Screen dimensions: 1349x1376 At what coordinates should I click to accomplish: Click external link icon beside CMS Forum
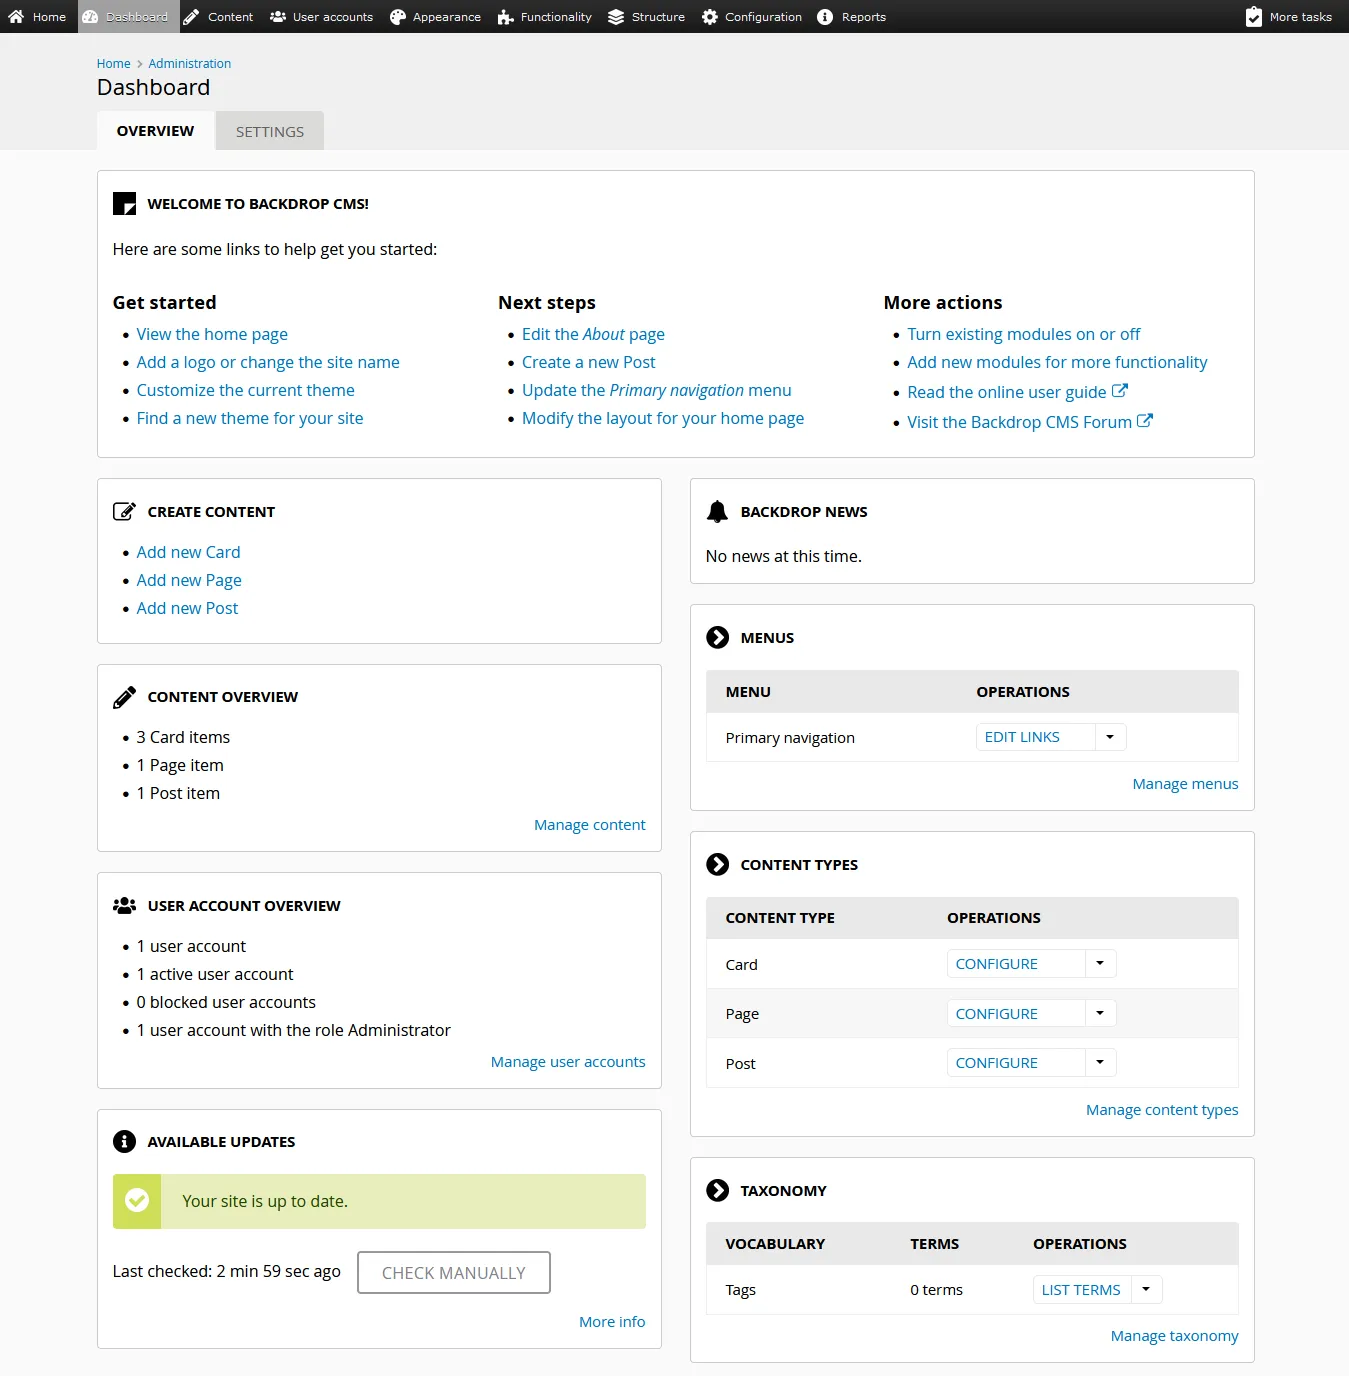pos(1145,421)
